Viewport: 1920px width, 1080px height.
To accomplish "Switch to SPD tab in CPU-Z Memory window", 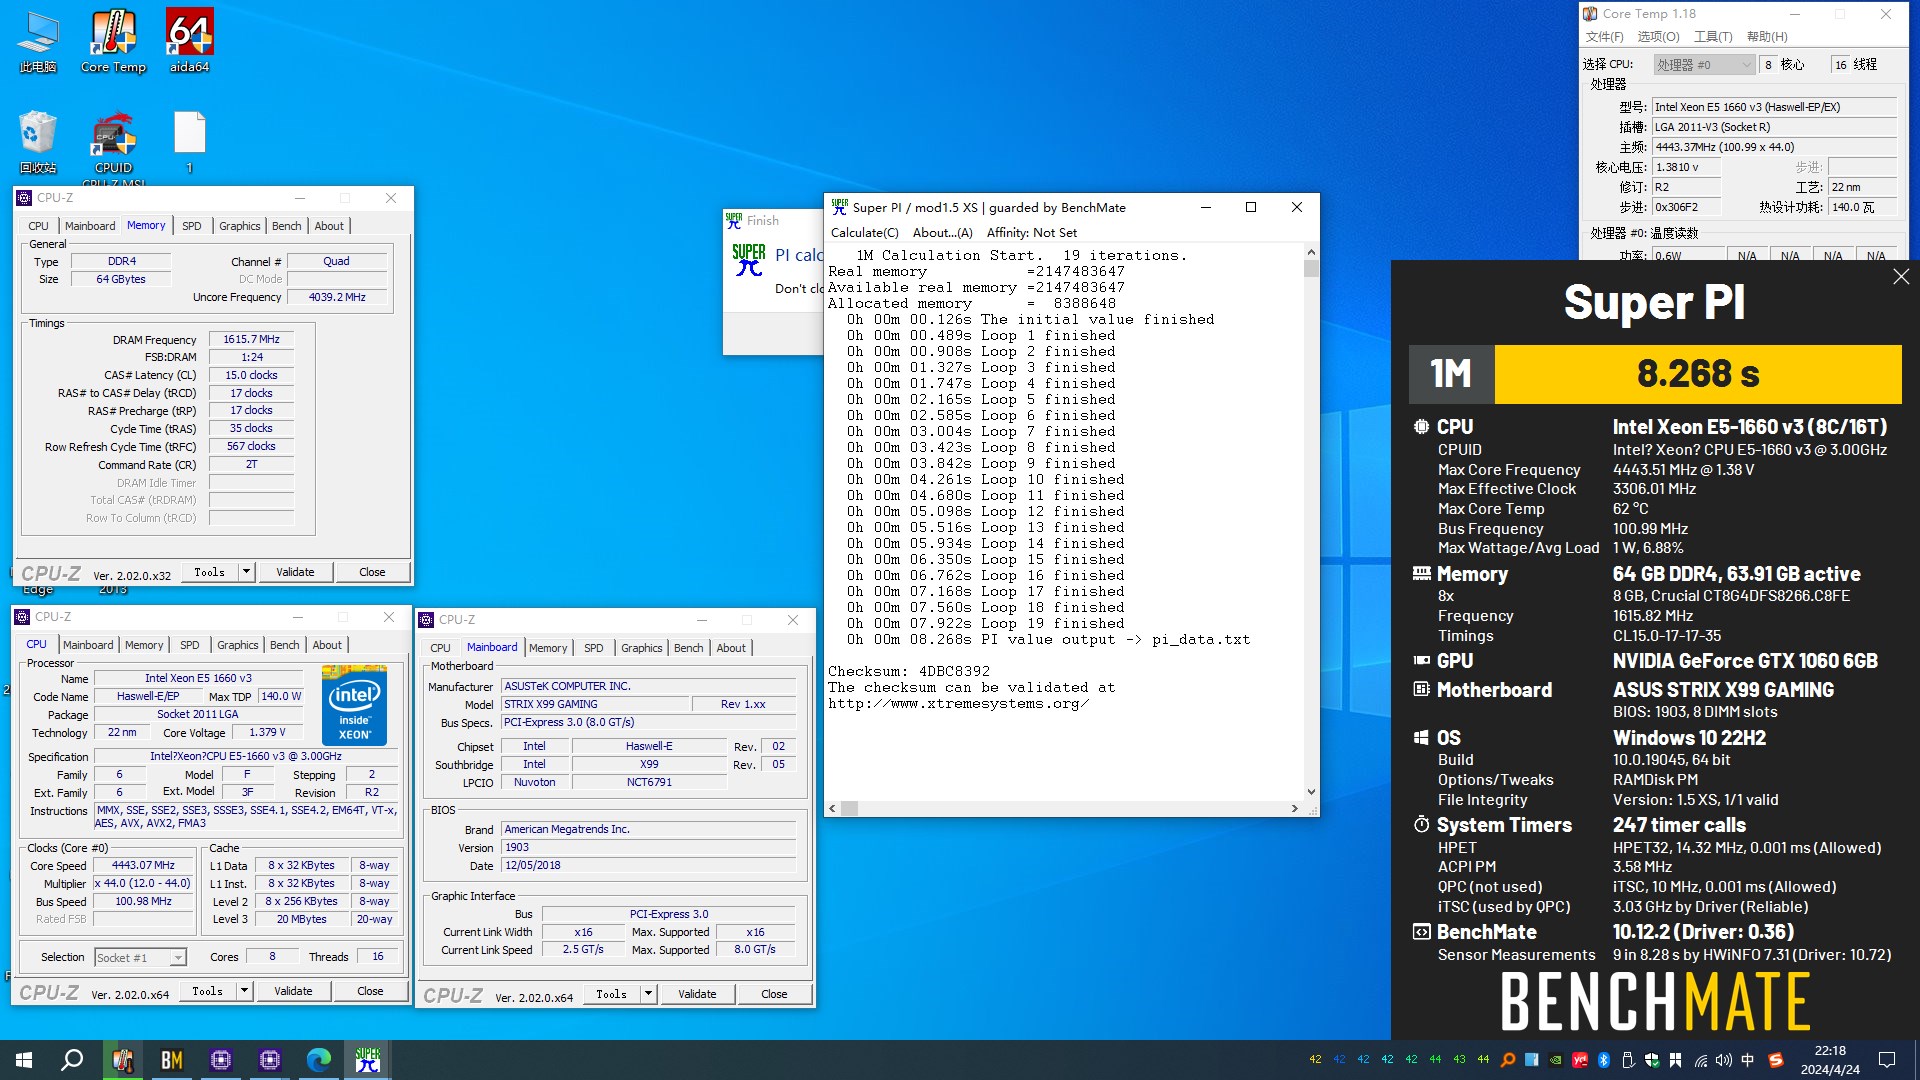I will tap(192, 226).
